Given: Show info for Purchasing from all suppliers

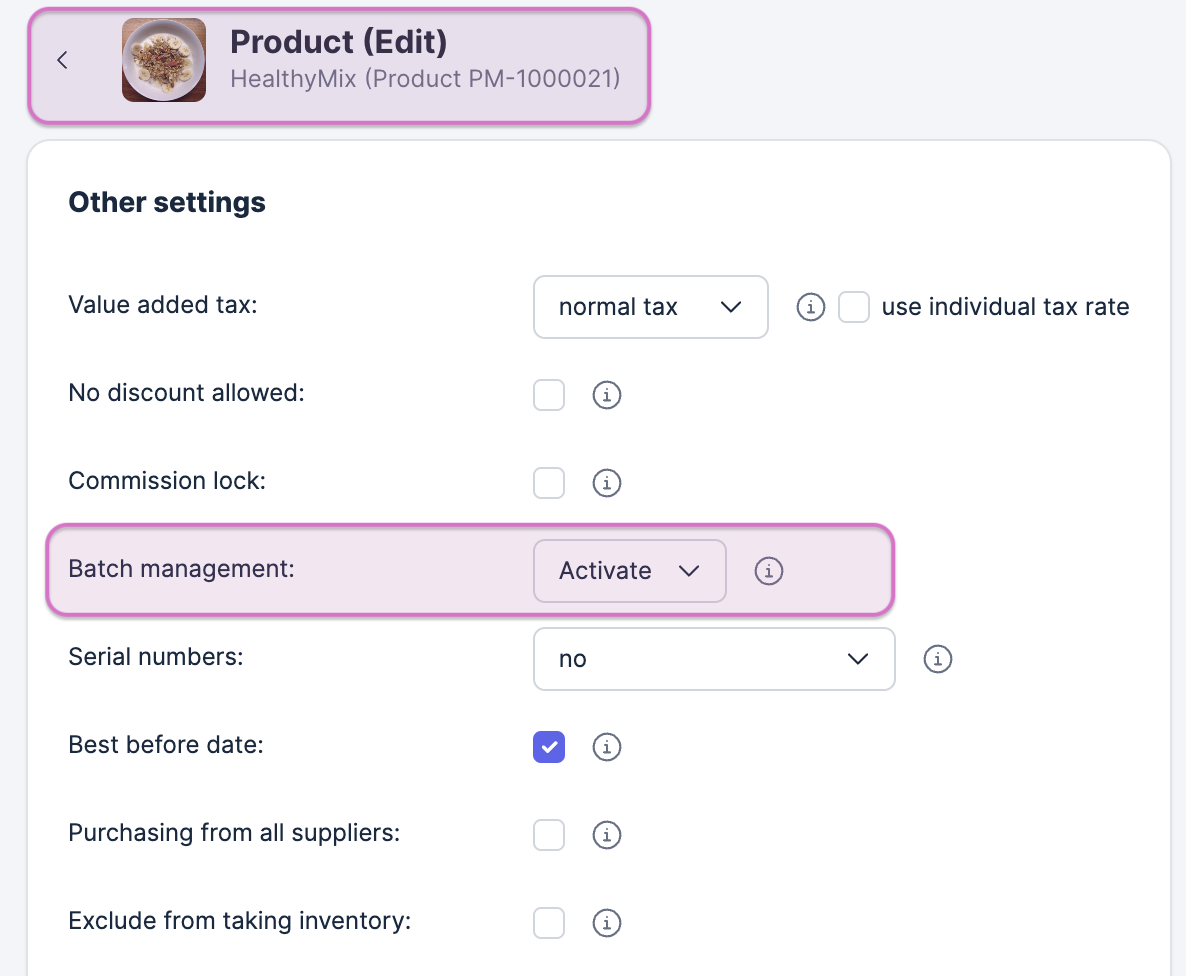Looking at the screenshot, I should (x=607, y=835).
